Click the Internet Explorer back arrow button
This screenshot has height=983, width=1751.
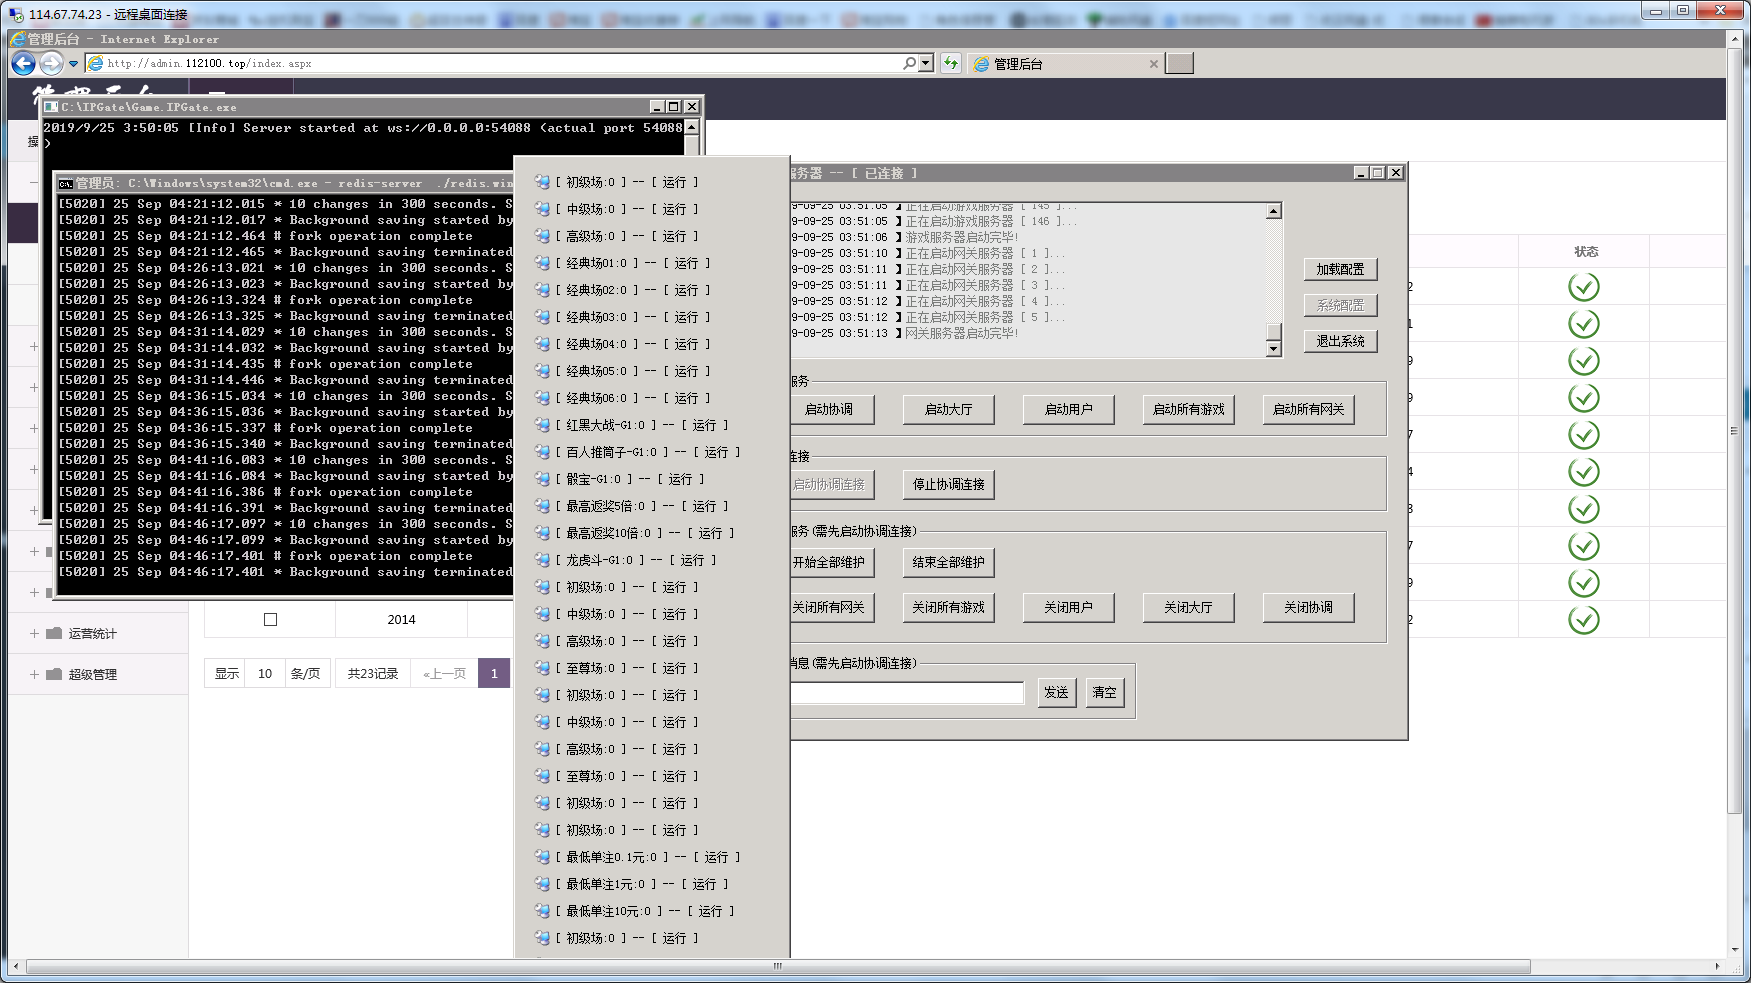coord(23,64)
